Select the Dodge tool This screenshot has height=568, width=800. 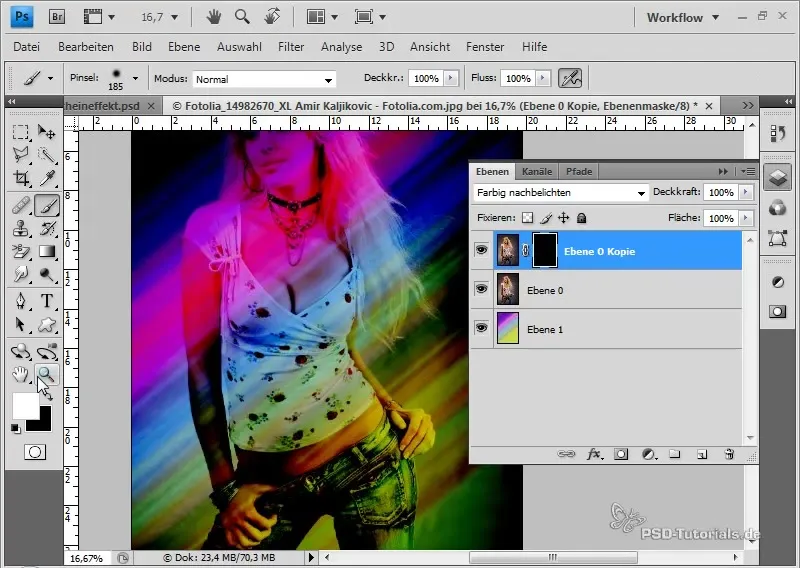47,275
